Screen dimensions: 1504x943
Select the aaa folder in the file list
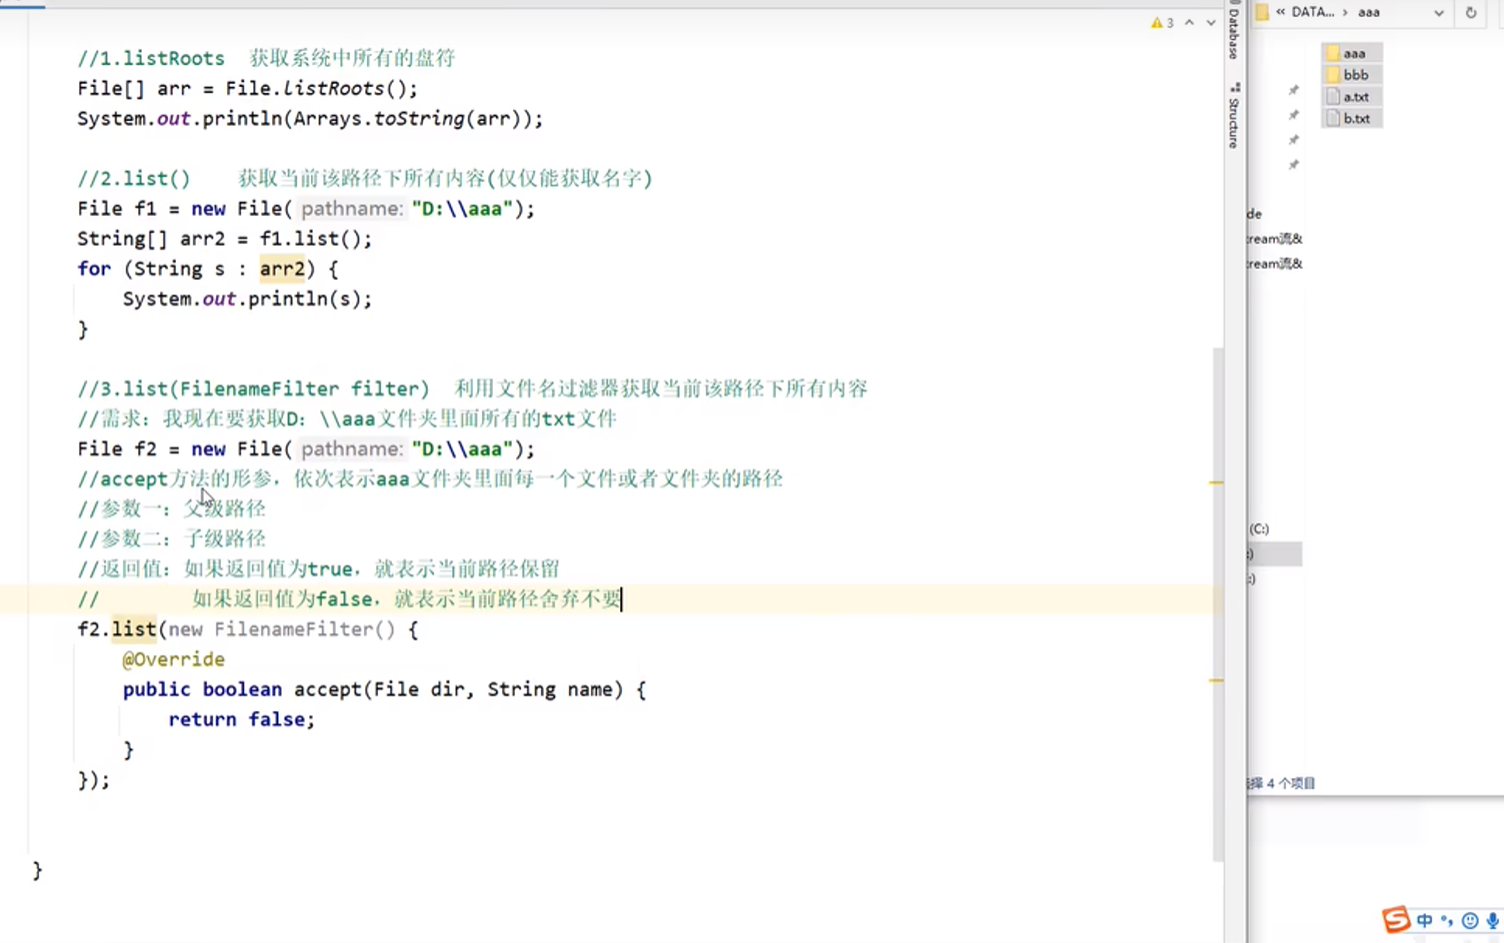(x=1353, y=53)
